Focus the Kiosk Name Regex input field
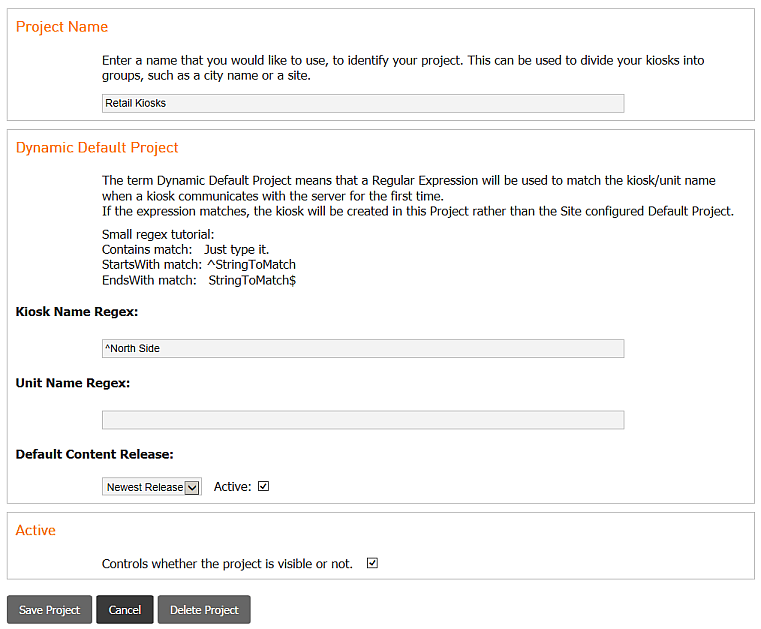Image resolution: width=761 pixels, height=629 pixels. coord(363,348)
